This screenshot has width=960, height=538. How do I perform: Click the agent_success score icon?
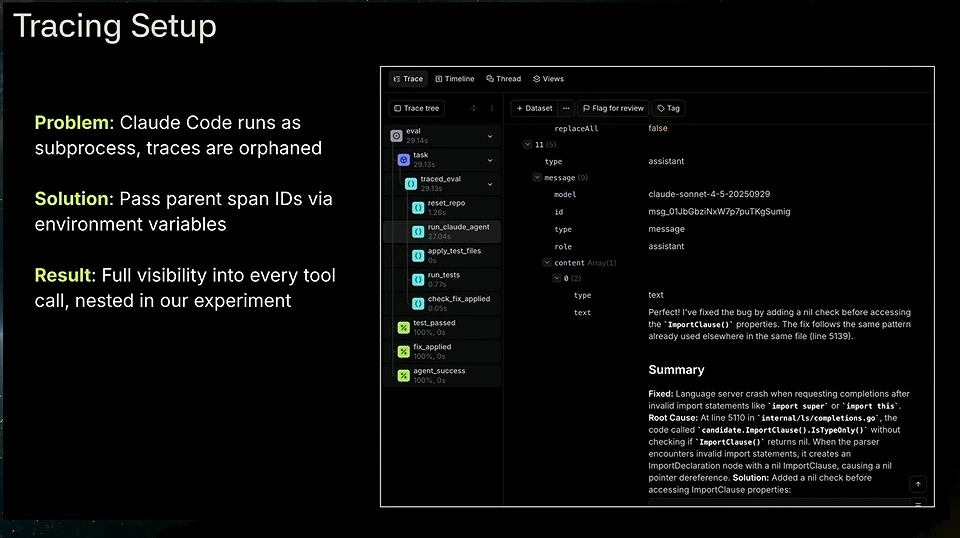(403, 375)
